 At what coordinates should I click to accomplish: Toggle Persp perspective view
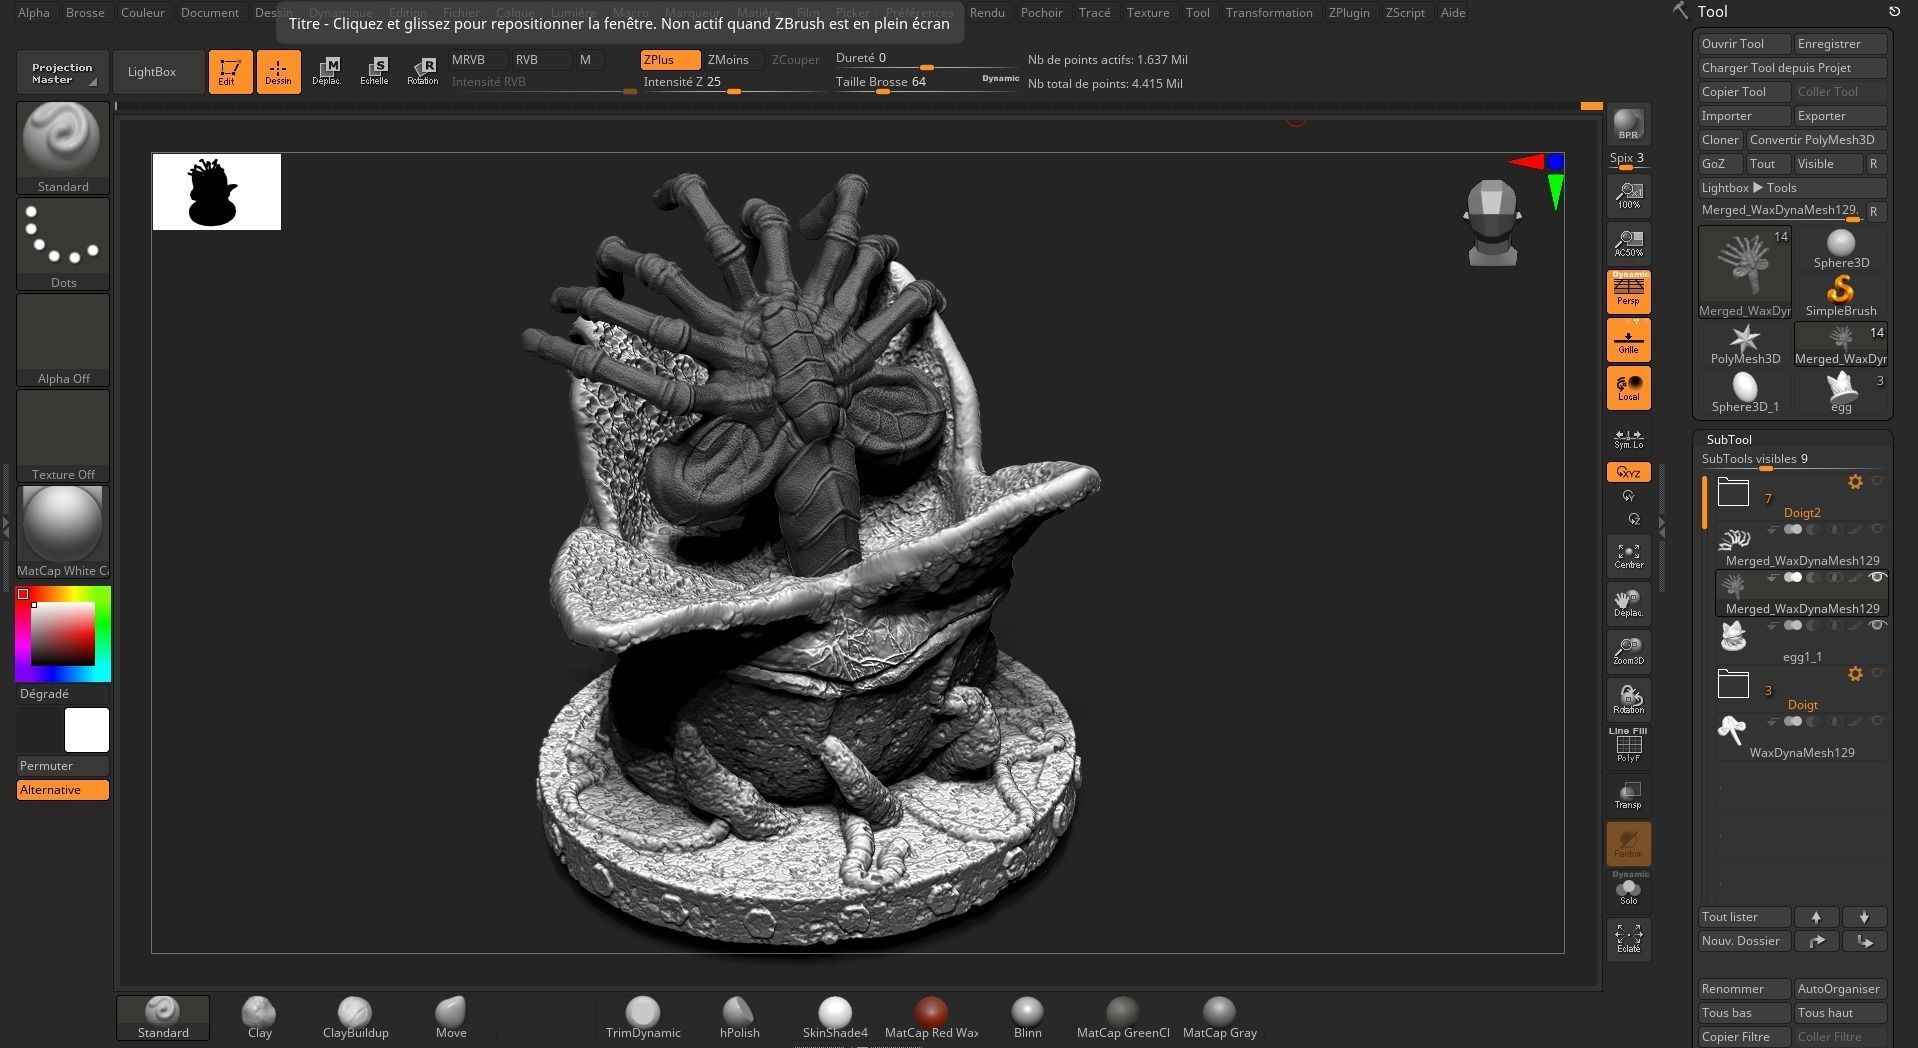[1628, 291]
